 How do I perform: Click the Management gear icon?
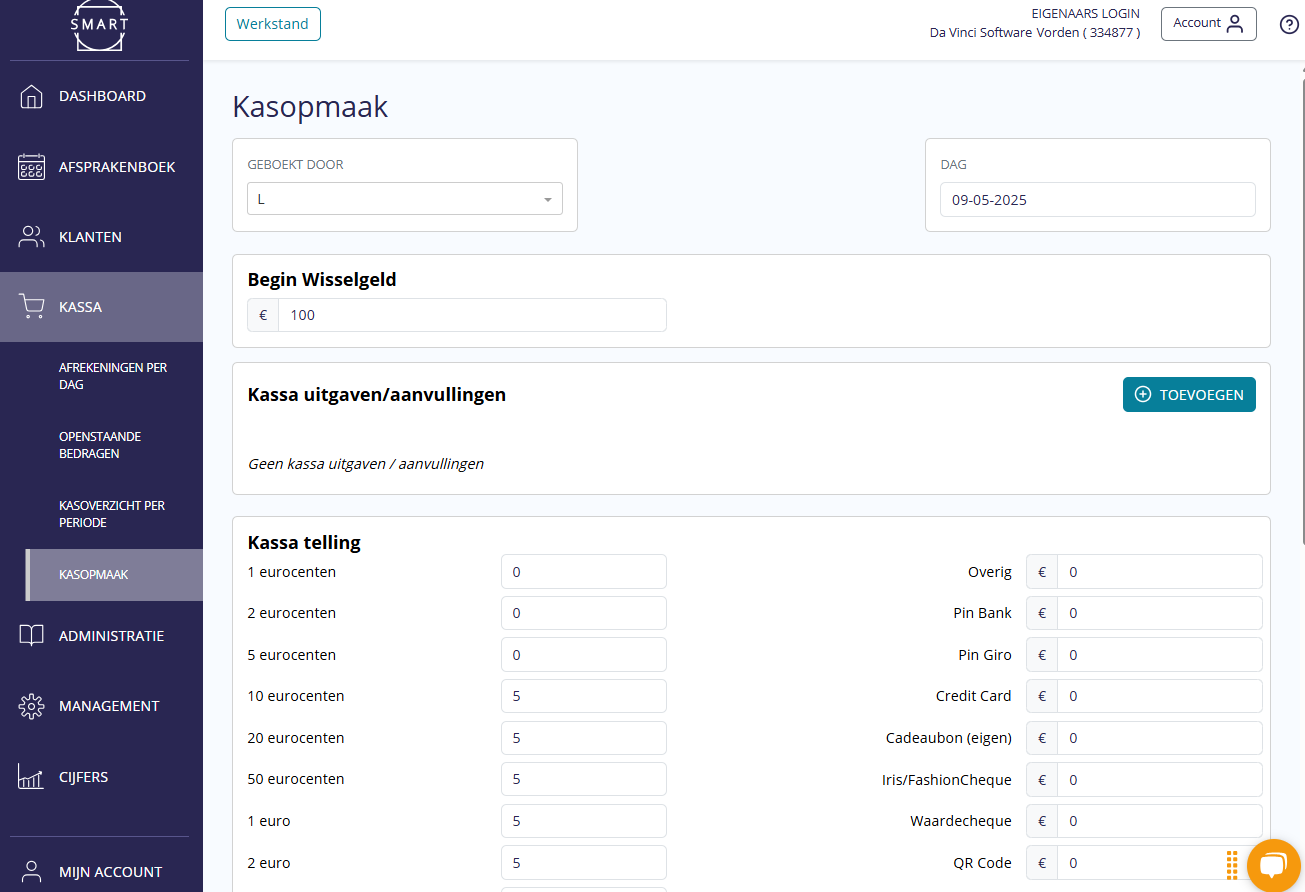(x=32, y=706)
